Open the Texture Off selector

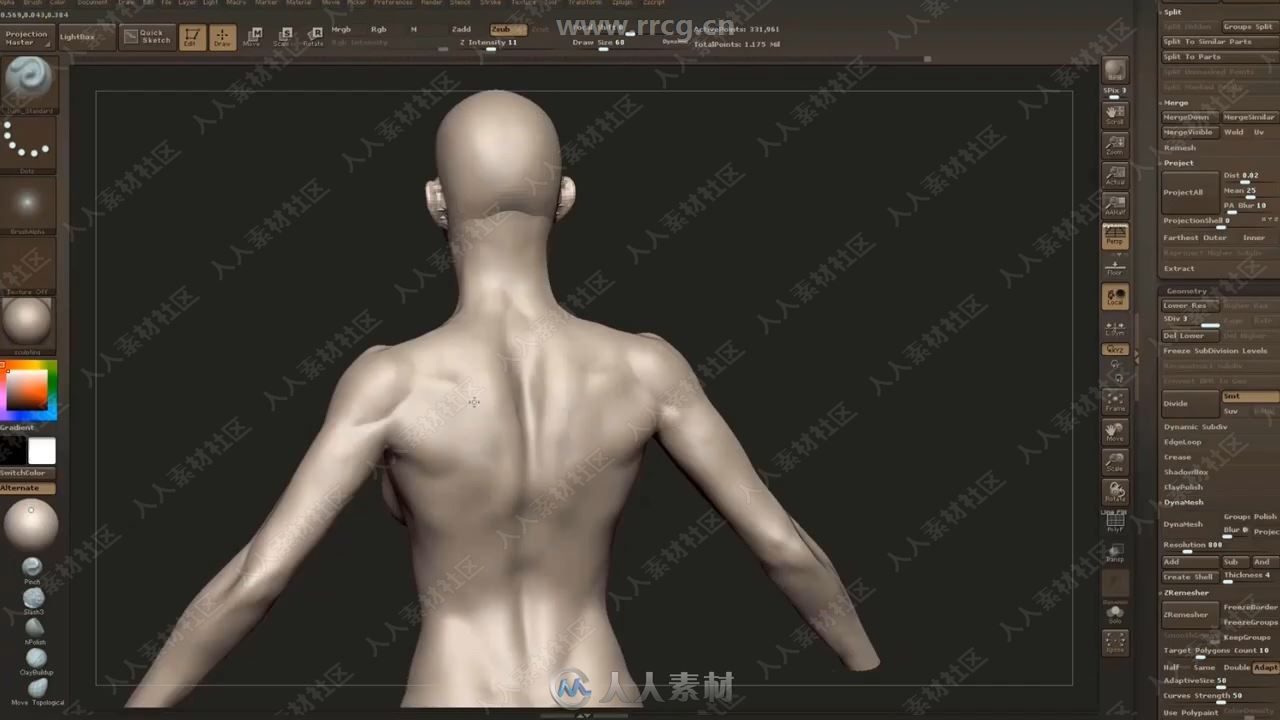point(27,264)
